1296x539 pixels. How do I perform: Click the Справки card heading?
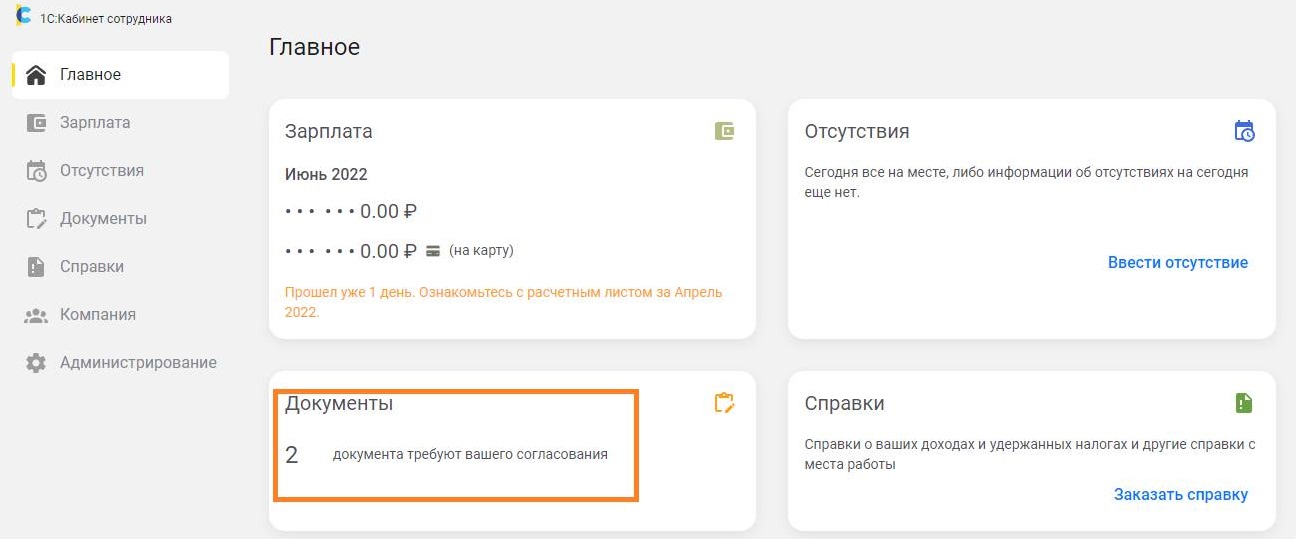pyautogui.click(x=845, y=404)
